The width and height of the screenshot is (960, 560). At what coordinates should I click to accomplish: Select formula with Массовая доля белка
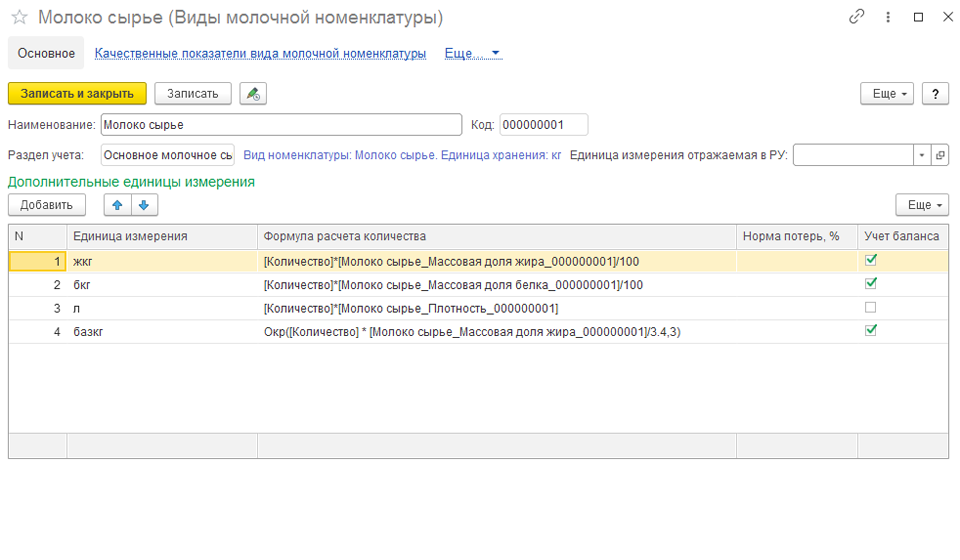click(497, 285)
